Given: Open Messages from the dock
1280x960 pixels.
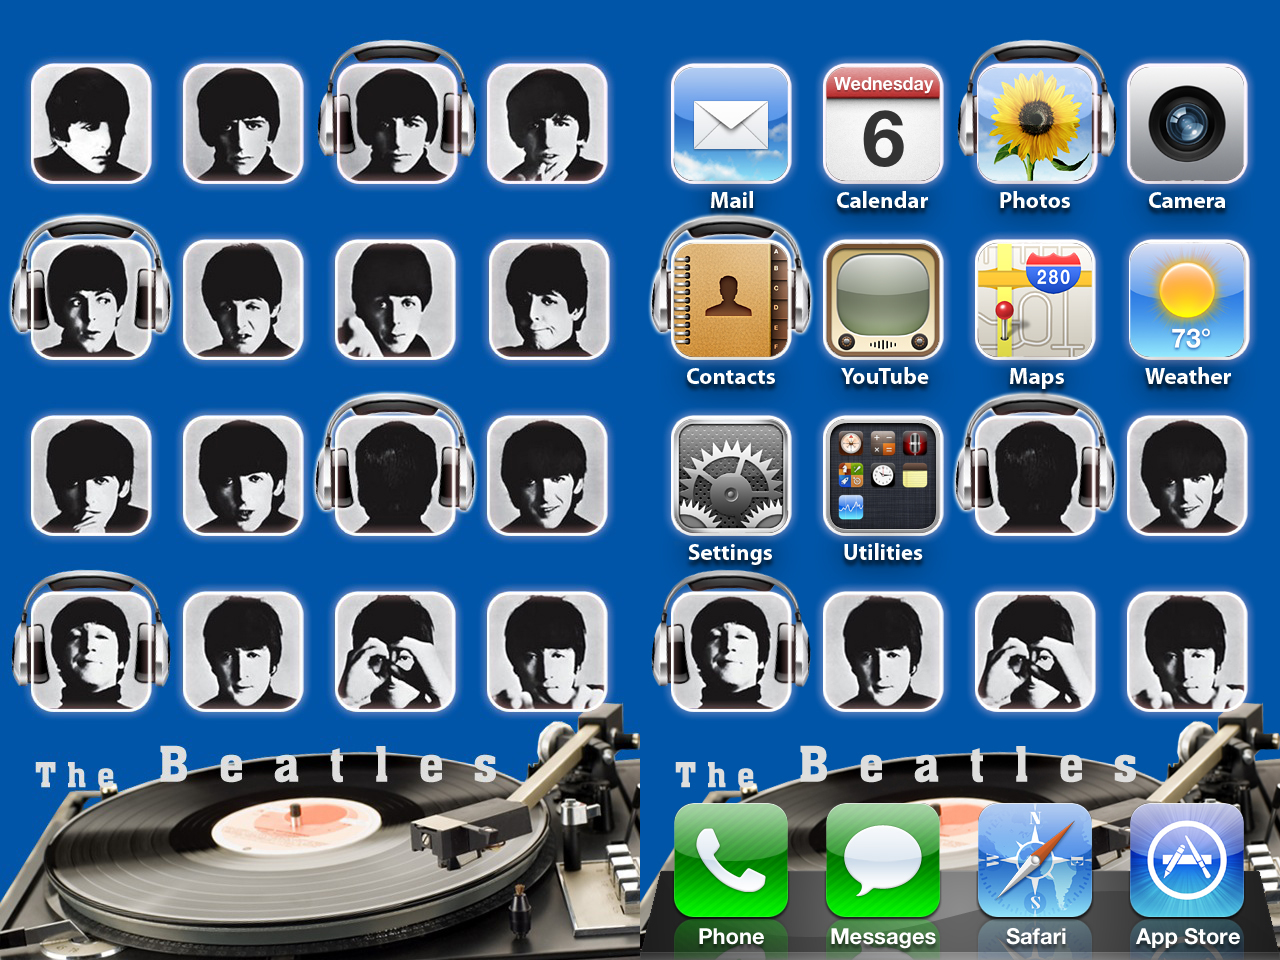Looking at the screenshot, I should coord(883,860).
